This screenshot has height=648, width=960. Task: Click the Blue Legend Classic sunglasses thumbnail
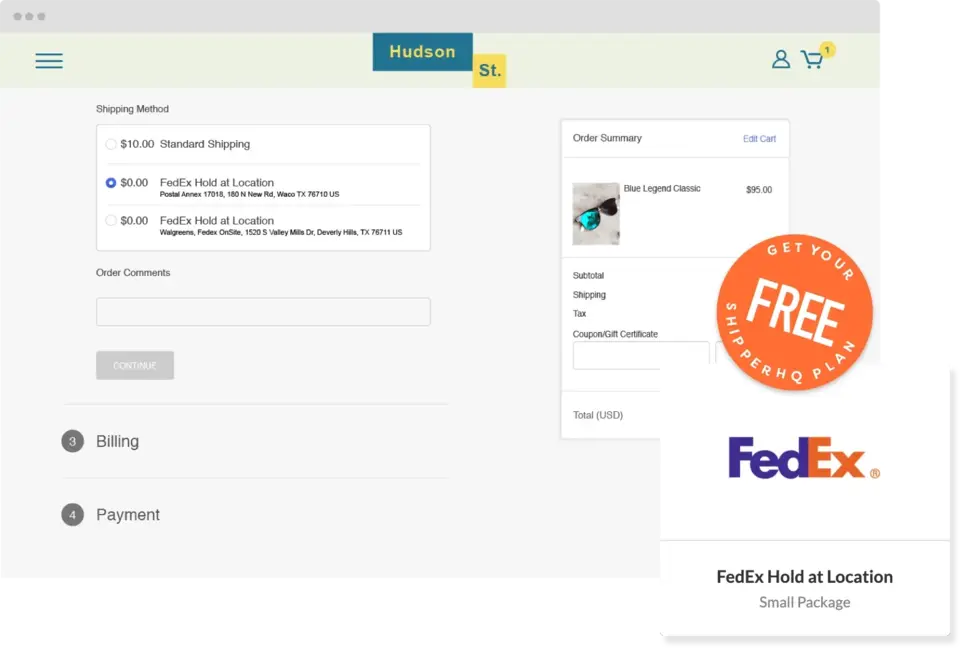tap(596, 214)
